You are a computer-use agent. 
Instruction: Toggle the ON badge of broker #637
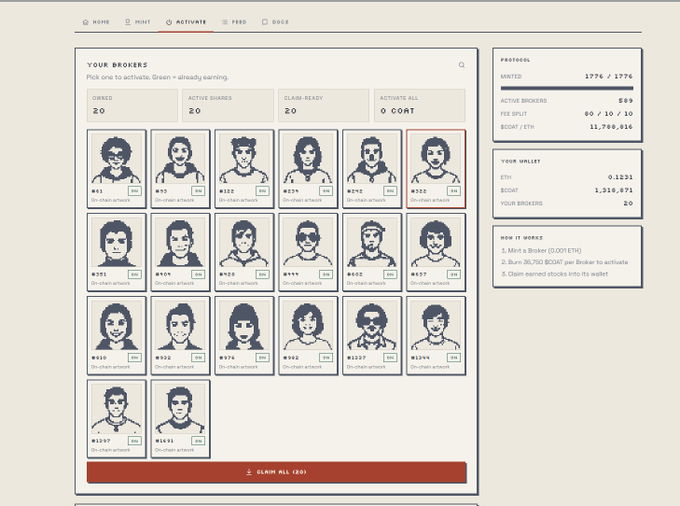point(454,274)
